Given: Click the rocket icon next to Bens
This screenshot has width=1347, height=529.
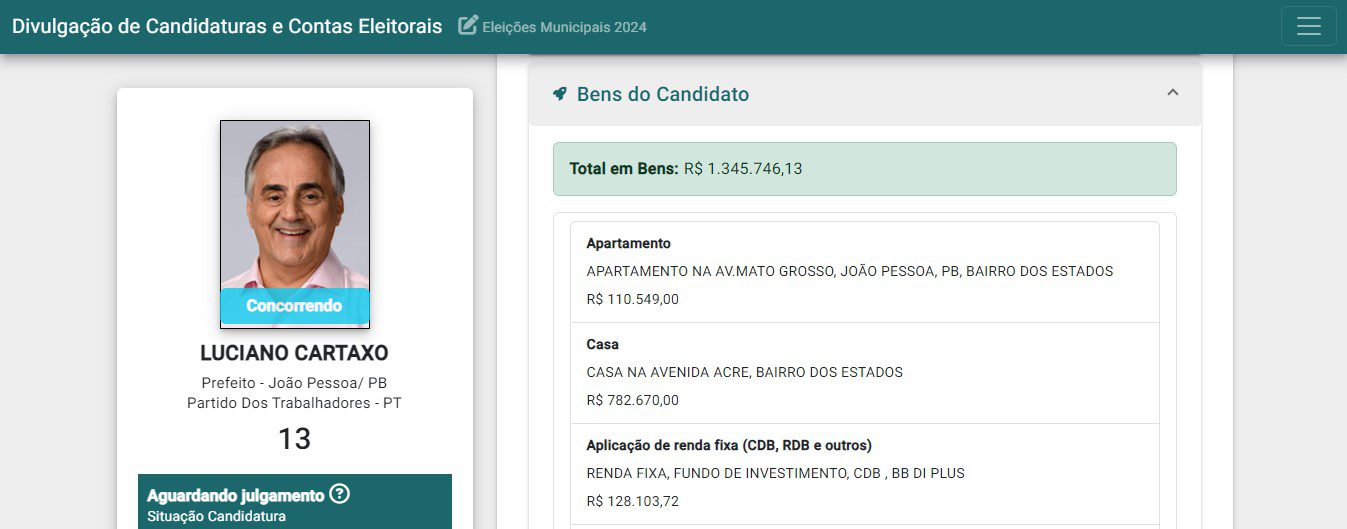Looking at the screenshot, I should point(560,94).
